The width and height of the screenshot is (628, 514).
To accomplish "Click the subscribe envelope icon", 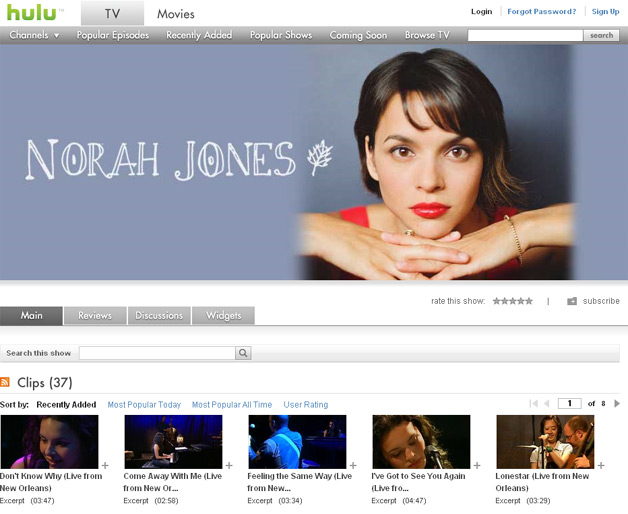I will tap(572, 301).
